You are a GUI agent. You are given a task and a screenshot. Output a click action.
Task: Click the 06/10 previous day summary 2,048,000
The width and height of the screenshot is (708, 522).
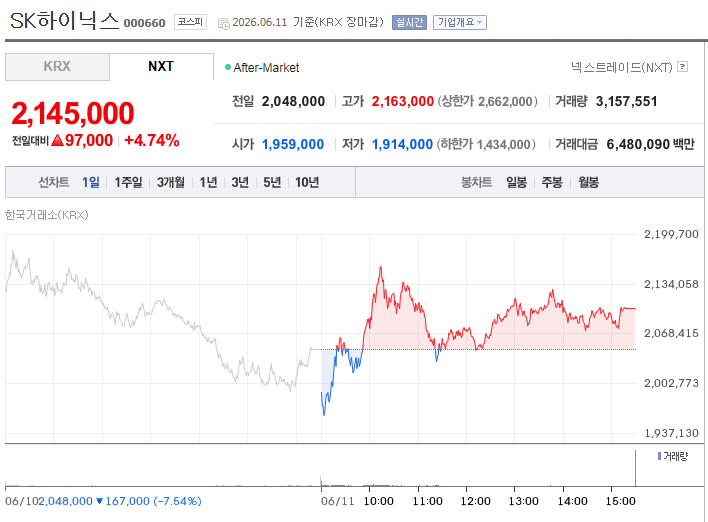[103, 501]
